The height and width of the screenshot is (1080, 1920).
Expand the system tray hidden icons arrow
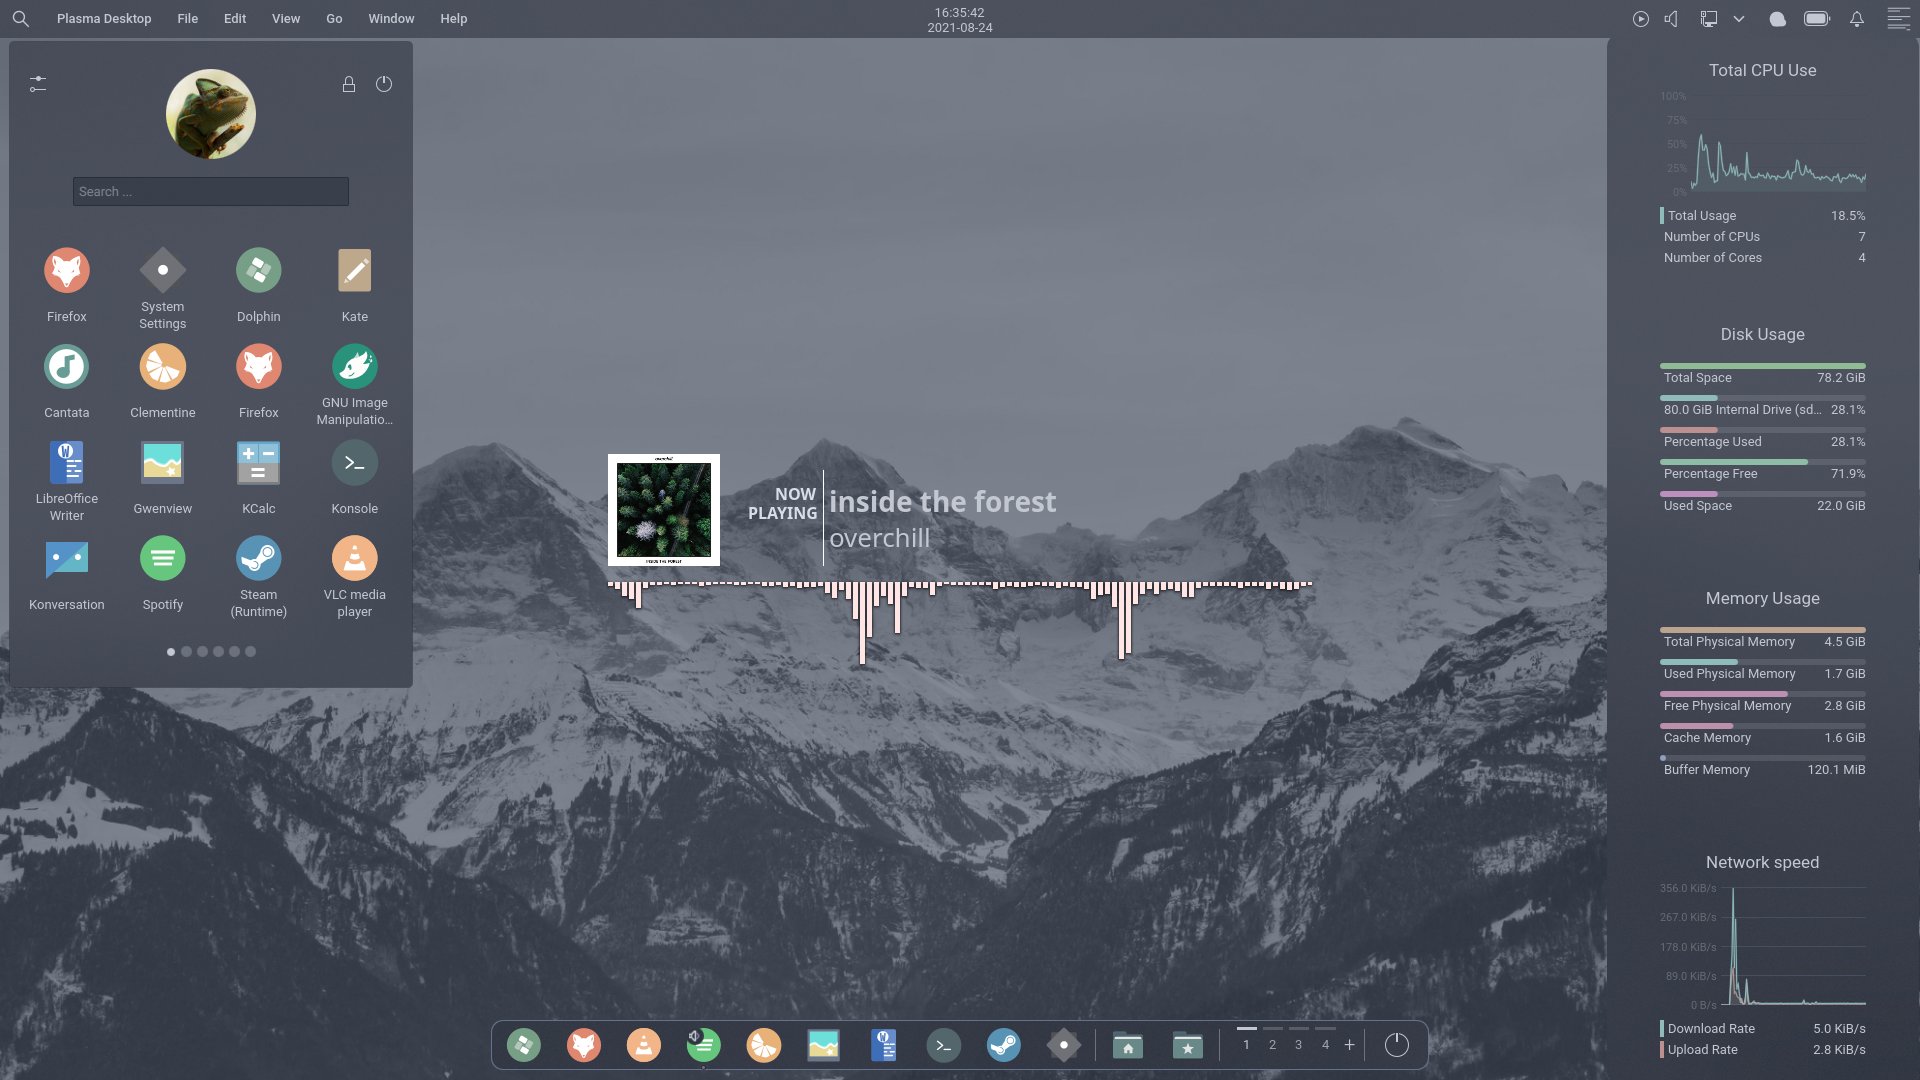(1739, 19)
